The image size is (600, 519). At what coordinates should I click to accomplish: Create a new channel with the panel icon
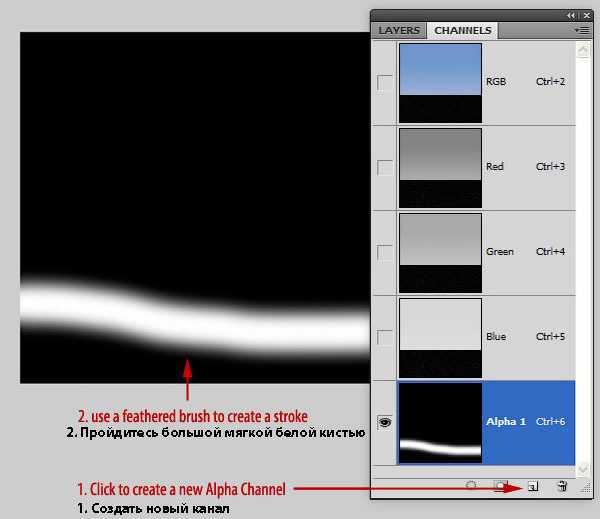(533, 486)
